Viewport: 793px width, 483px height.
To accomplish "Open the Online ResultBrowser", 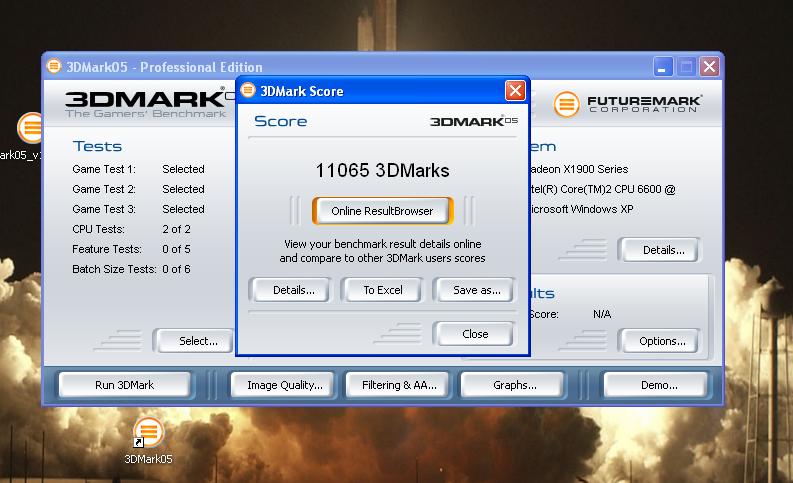I will (382, 211).
